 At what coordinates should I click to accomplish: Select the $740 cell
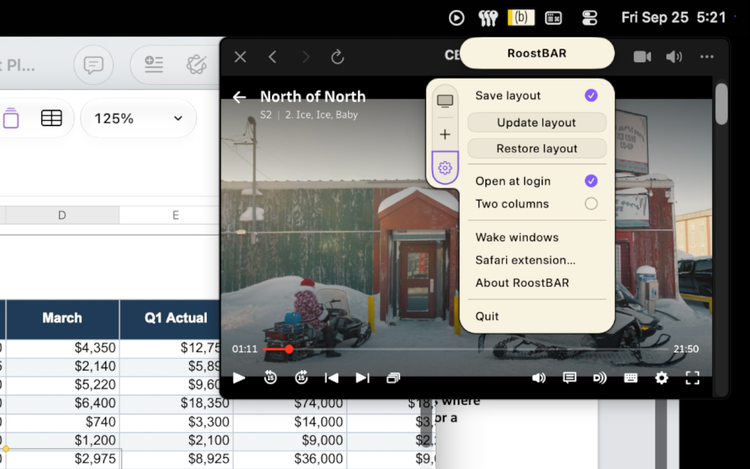coord(62,422)
